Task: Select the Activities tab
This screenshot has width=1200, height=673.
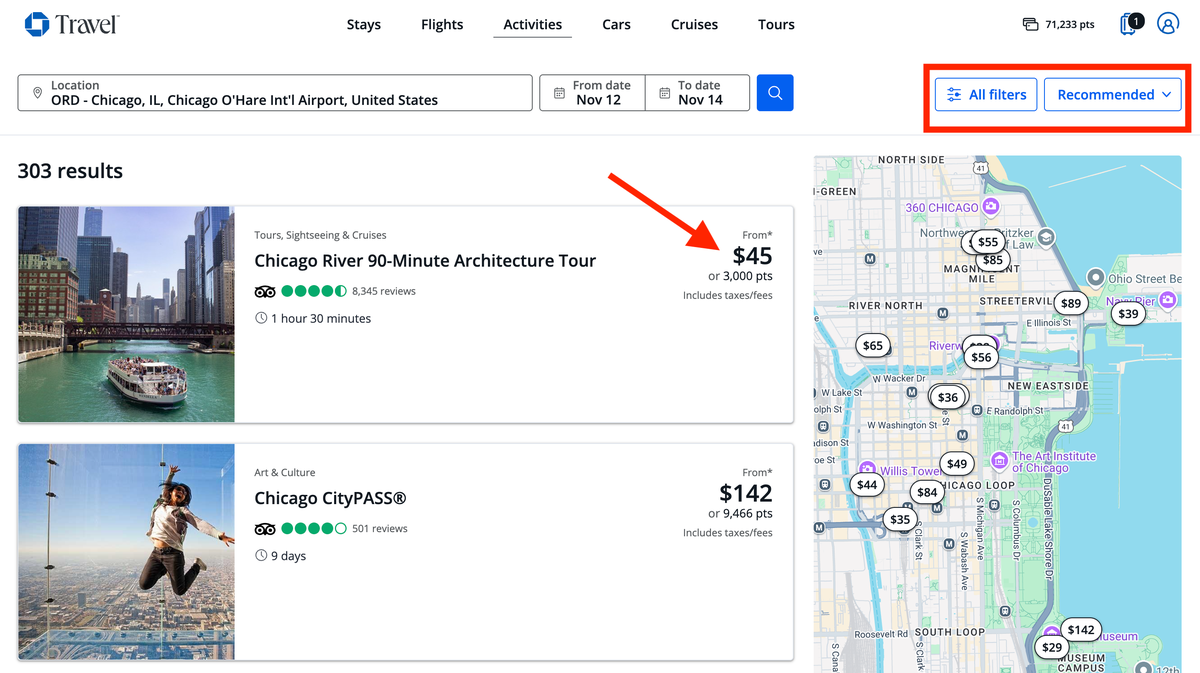Action: 532,24
